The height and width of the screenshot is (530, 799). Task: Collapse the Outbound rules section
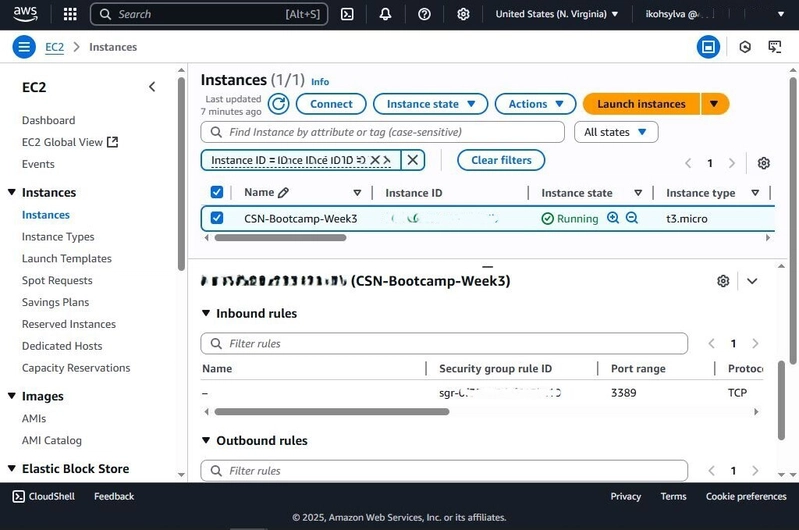coord(206,440)
